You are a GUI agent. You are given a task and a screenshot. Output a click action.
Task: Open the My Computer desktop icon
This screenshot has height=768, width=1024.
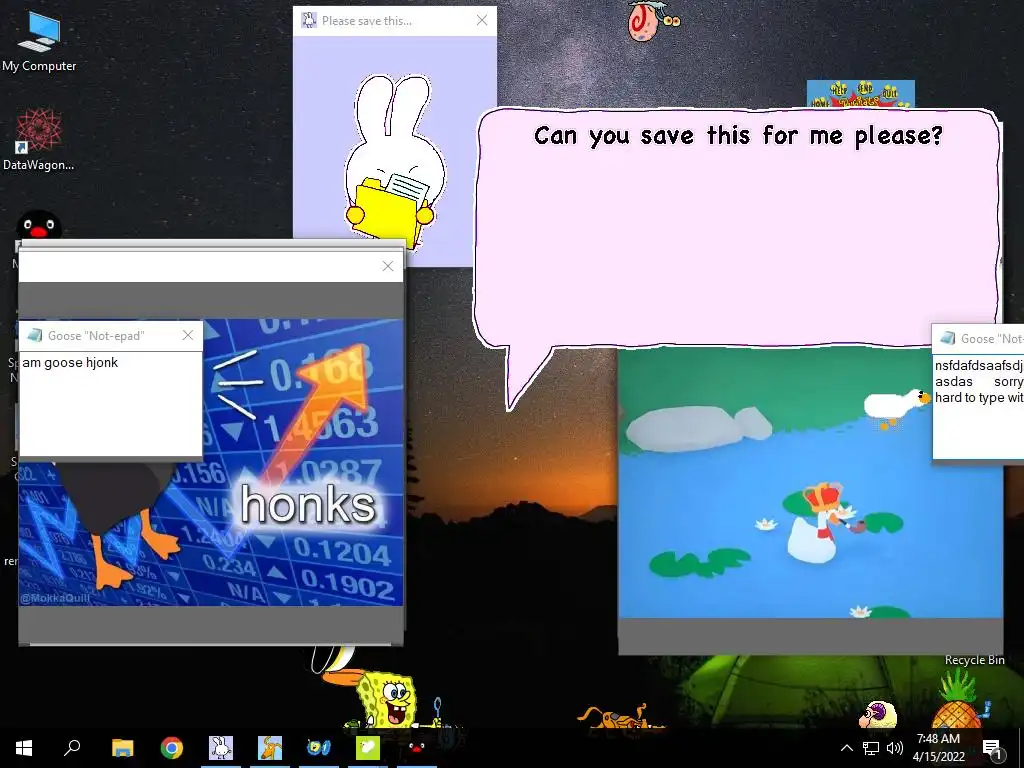pos(39,40)
